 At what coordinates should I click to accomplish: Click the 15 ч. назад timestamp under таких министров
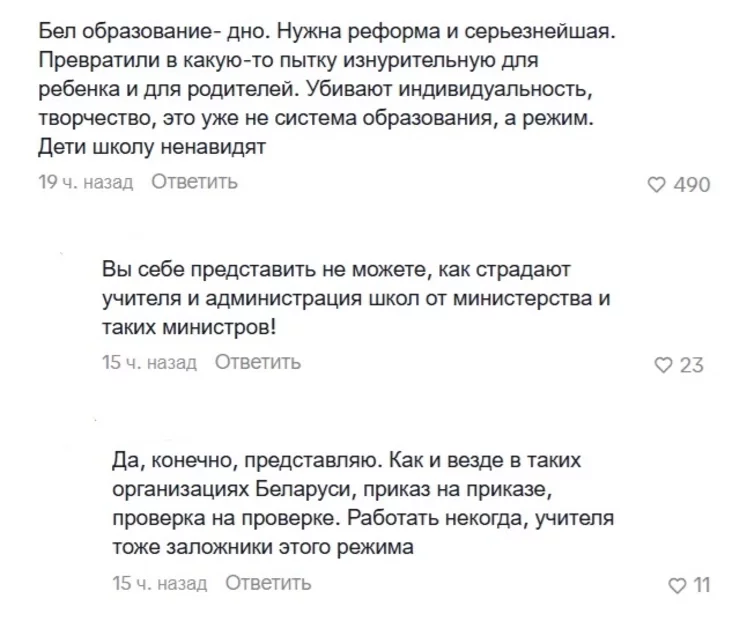tap(149, 362)
